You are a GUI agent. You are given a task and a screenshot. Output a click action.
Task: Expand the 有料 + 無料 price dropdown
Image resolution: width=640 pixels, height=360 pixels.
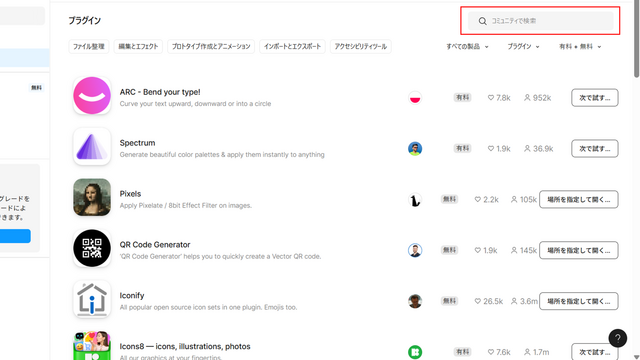point(580,47)
